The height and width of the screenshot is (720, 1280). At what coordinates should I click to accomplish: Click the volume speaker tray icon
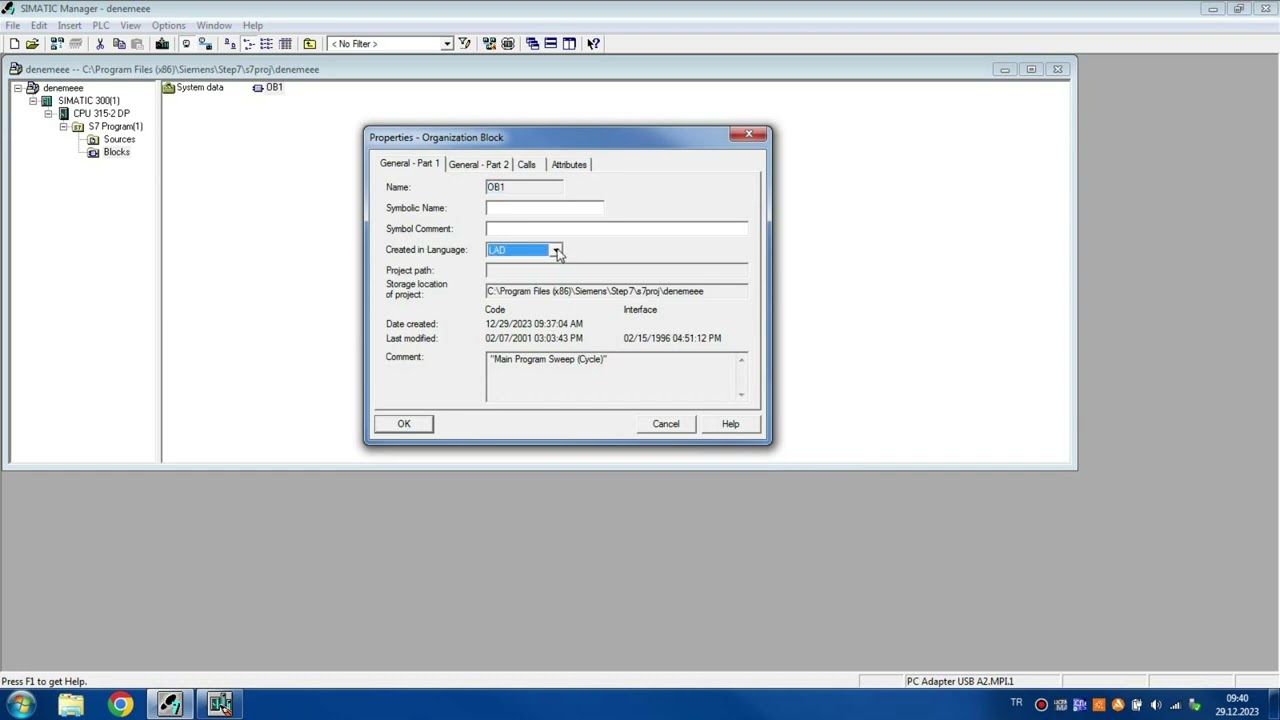[1156, 705]
